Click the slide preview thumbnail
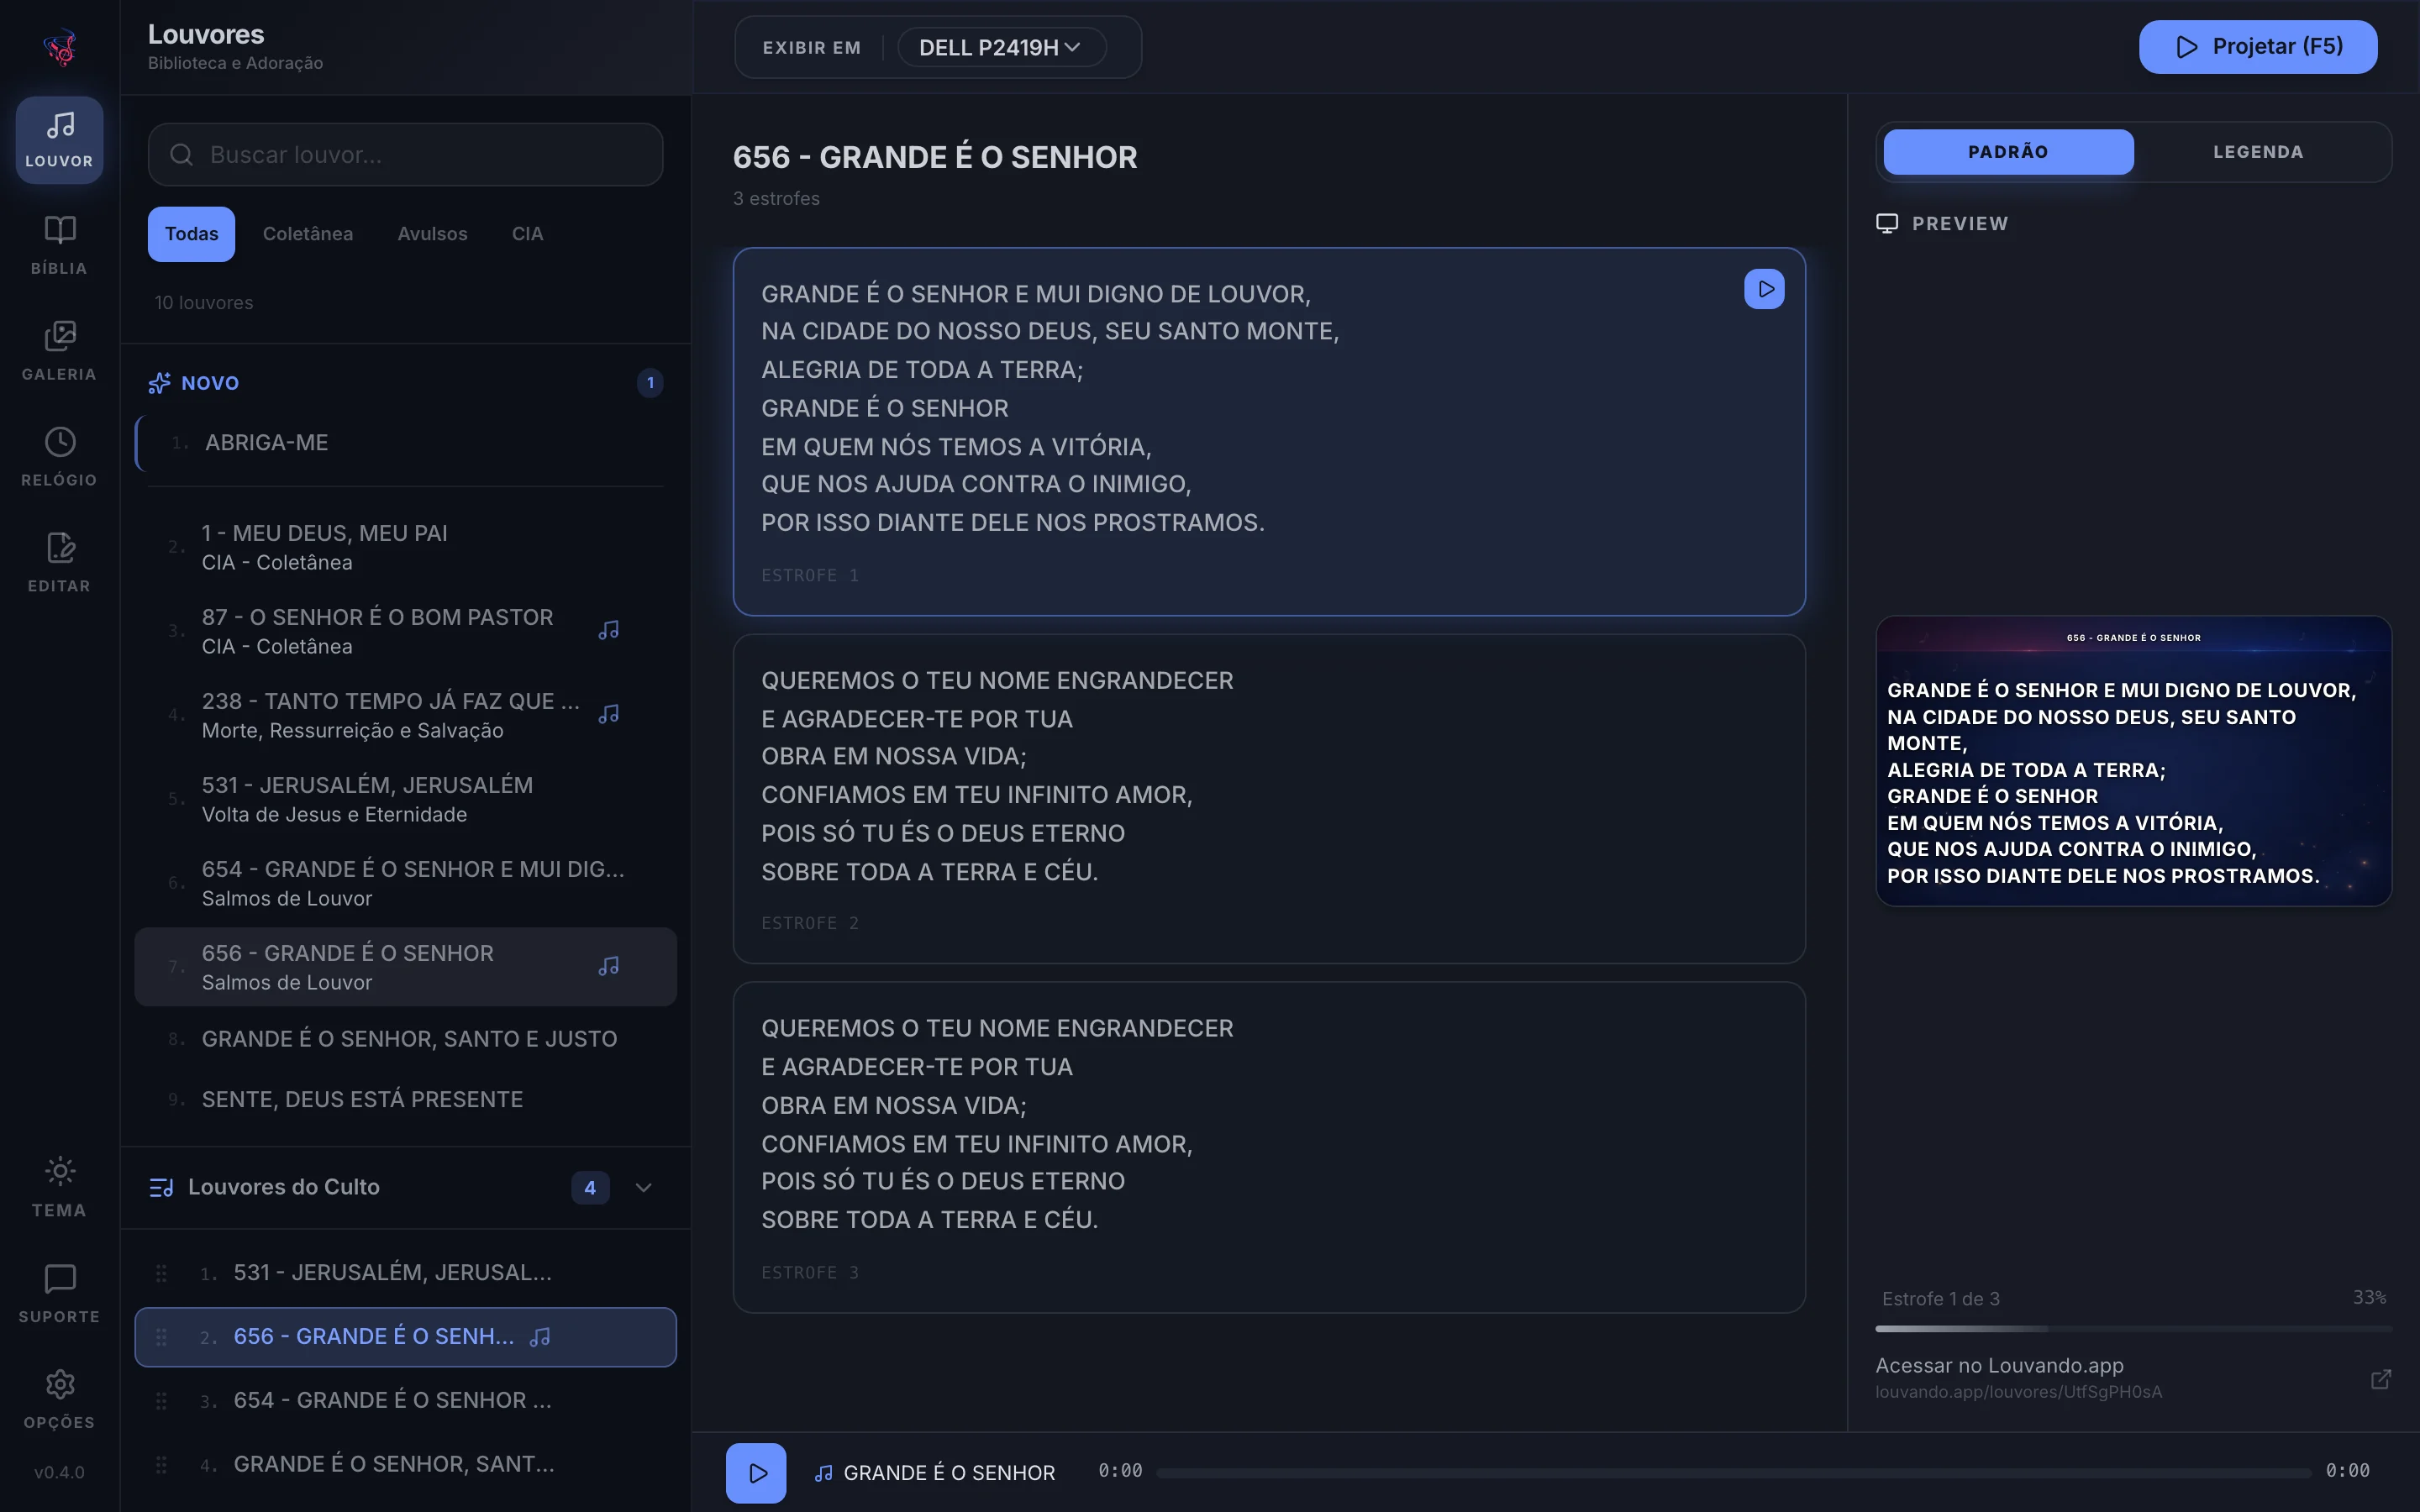Viewport: 2420px width, 1512px height. coord(2133,761)
